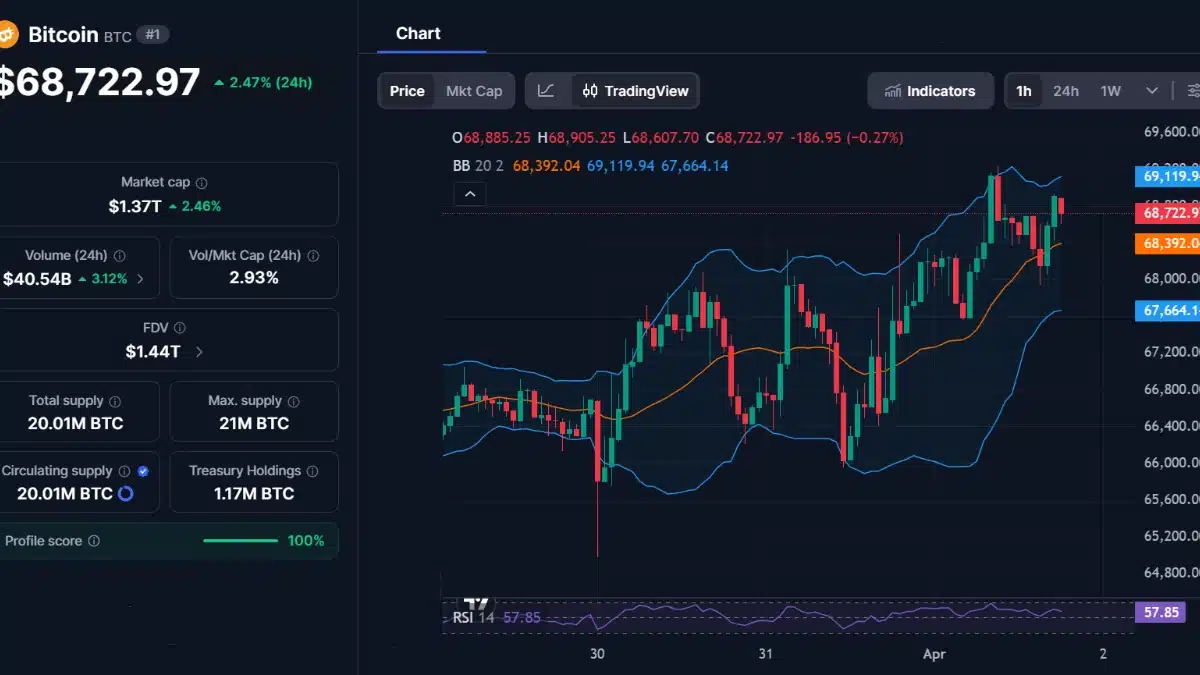
Task: Select the Price display mode
Action: pos(407,90)
